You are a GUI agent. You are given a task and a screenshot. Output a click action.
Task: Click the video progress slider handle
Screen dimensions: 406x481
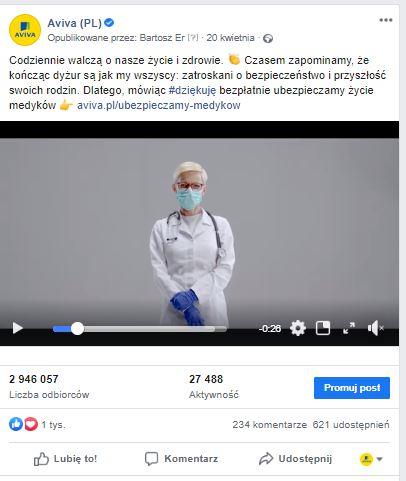tap(77, 329)
